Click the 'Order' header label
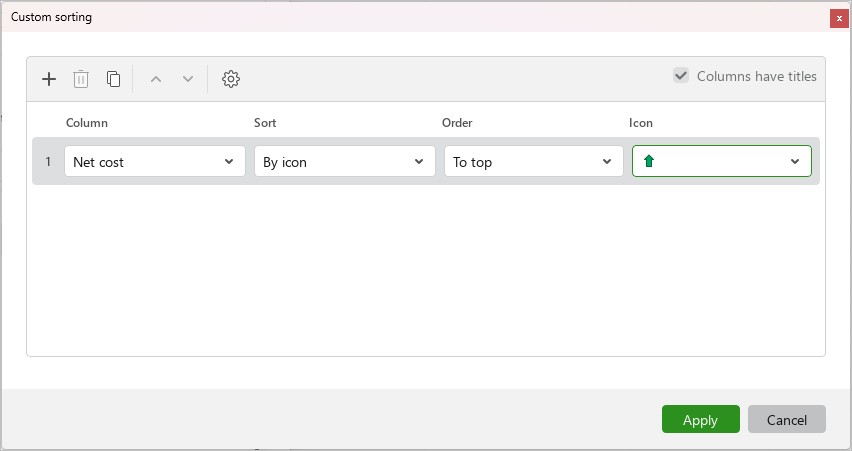Screen dimensions: 852x451 457,123
